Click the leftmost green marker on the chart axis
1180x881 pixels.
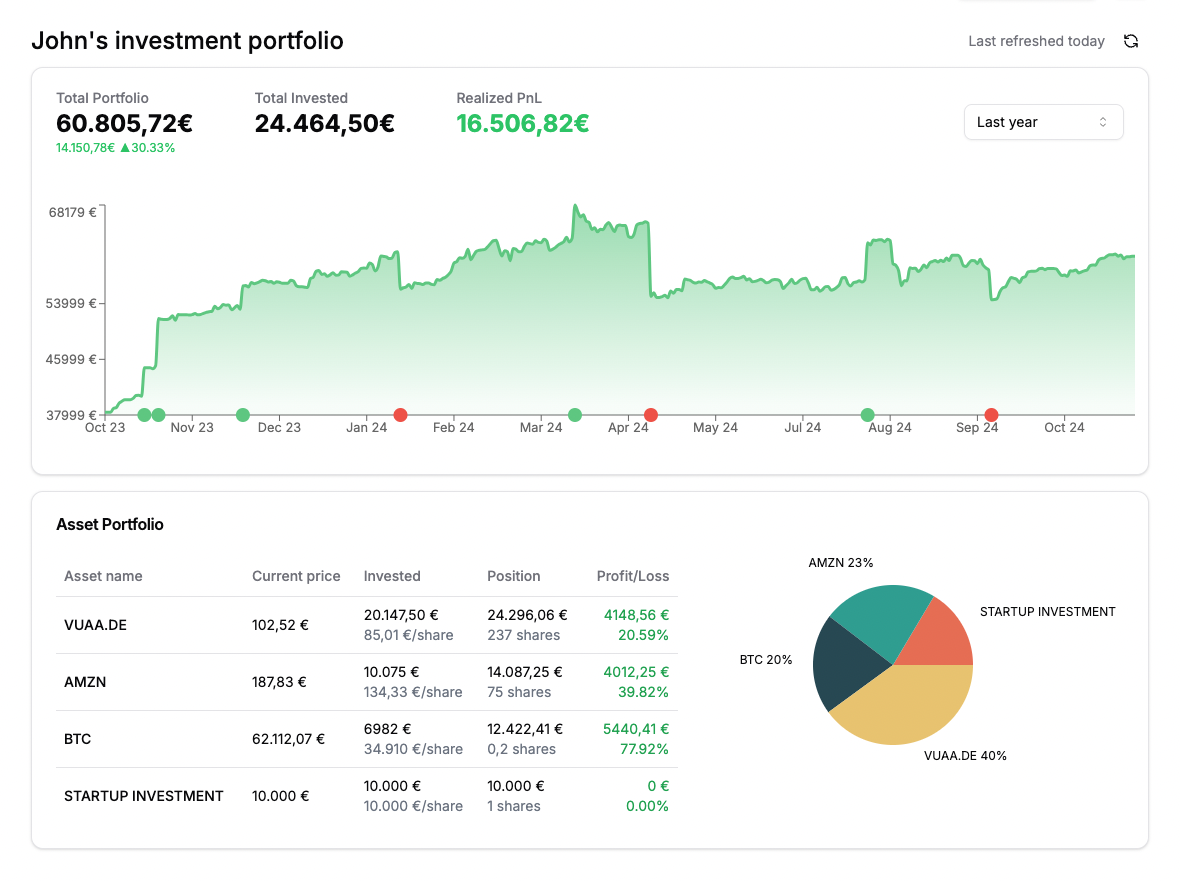click(144, 415)
